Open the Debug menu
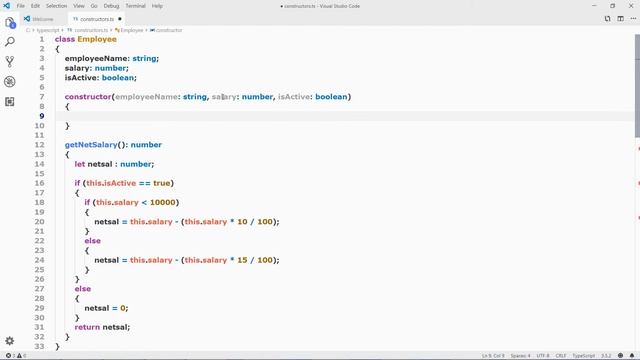Image resolution: width=640 pixels, height=360 pixels. coord(111,6)
